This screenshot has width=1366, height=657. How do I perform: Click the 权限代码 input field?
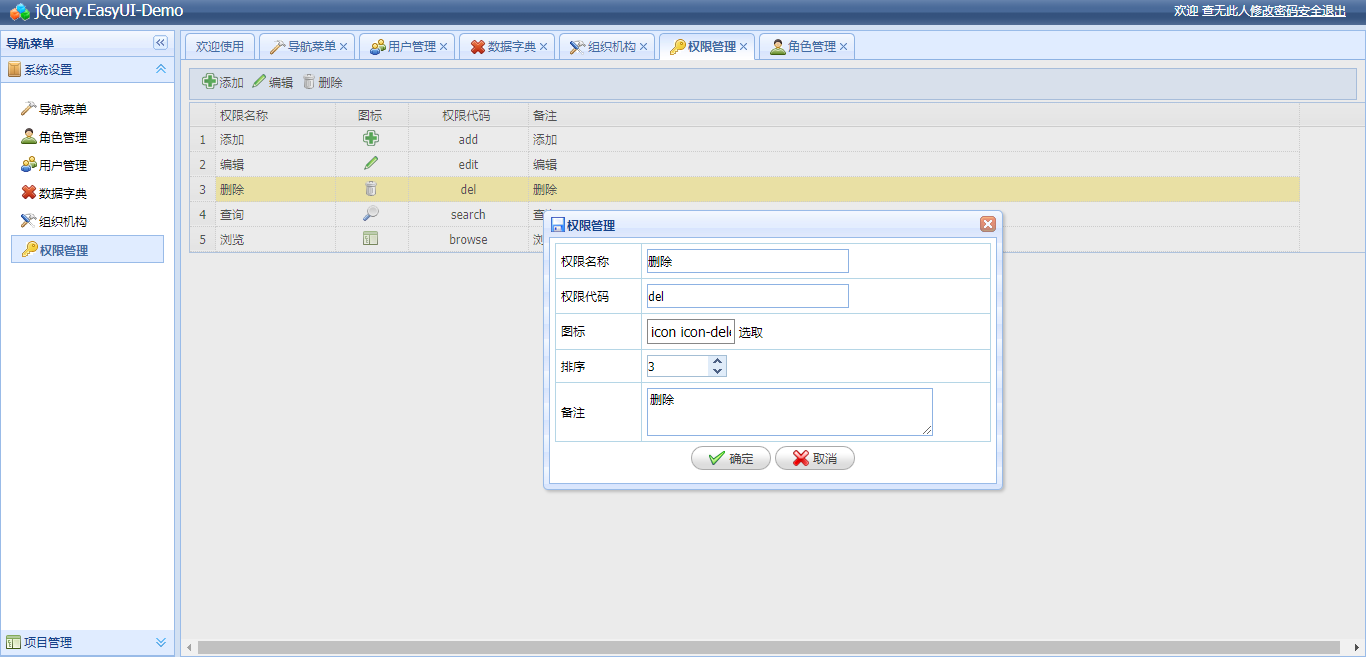click(x=748, y=296)
